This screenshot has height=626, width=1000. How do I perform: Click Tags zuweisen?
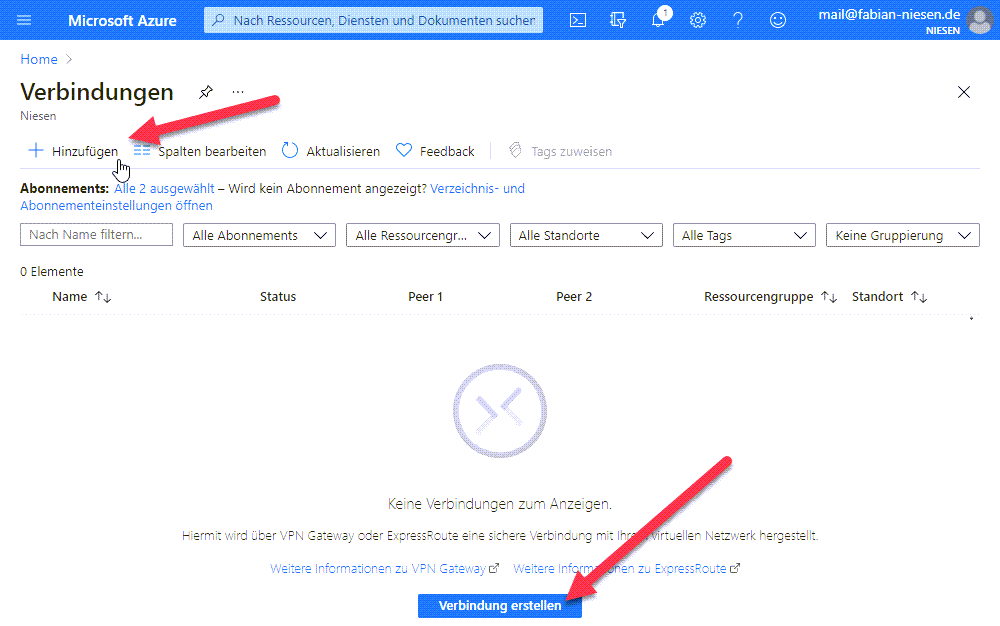tap(560, 151)
